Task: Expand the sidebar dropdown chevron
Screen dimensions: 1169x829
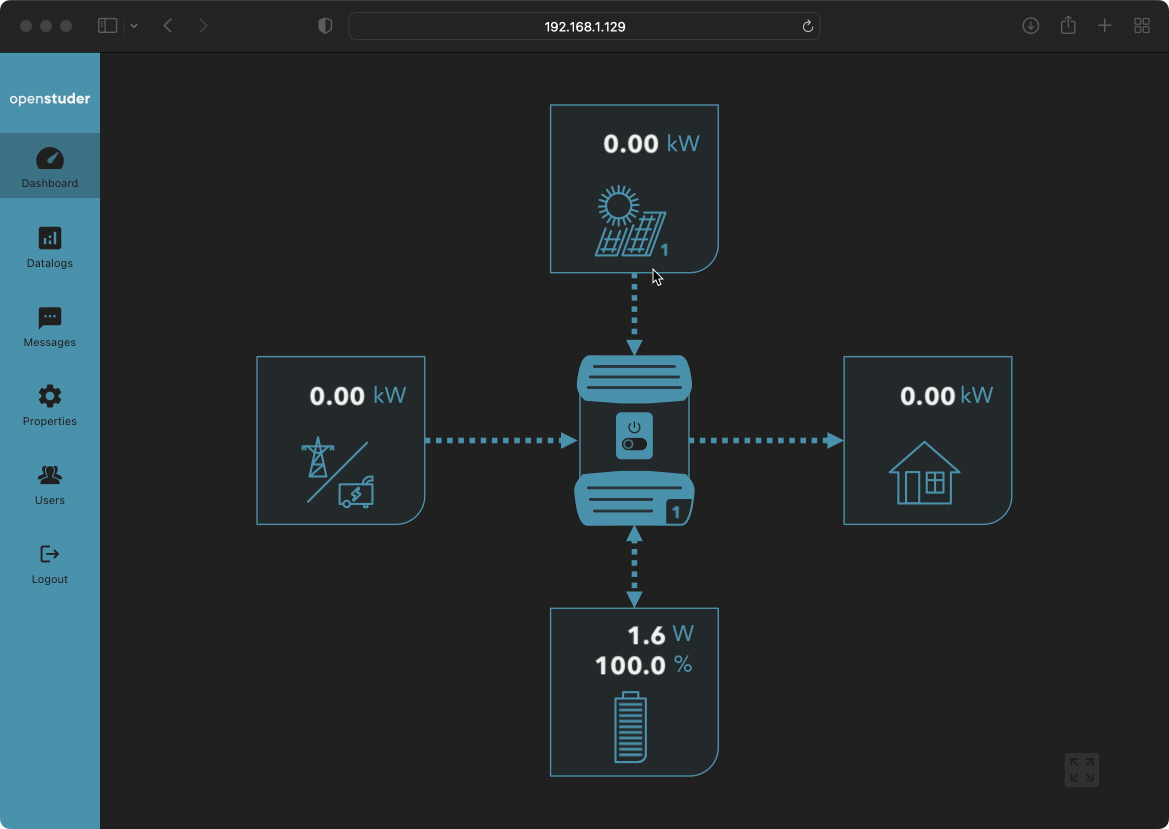Action: (x=134, y=26)
